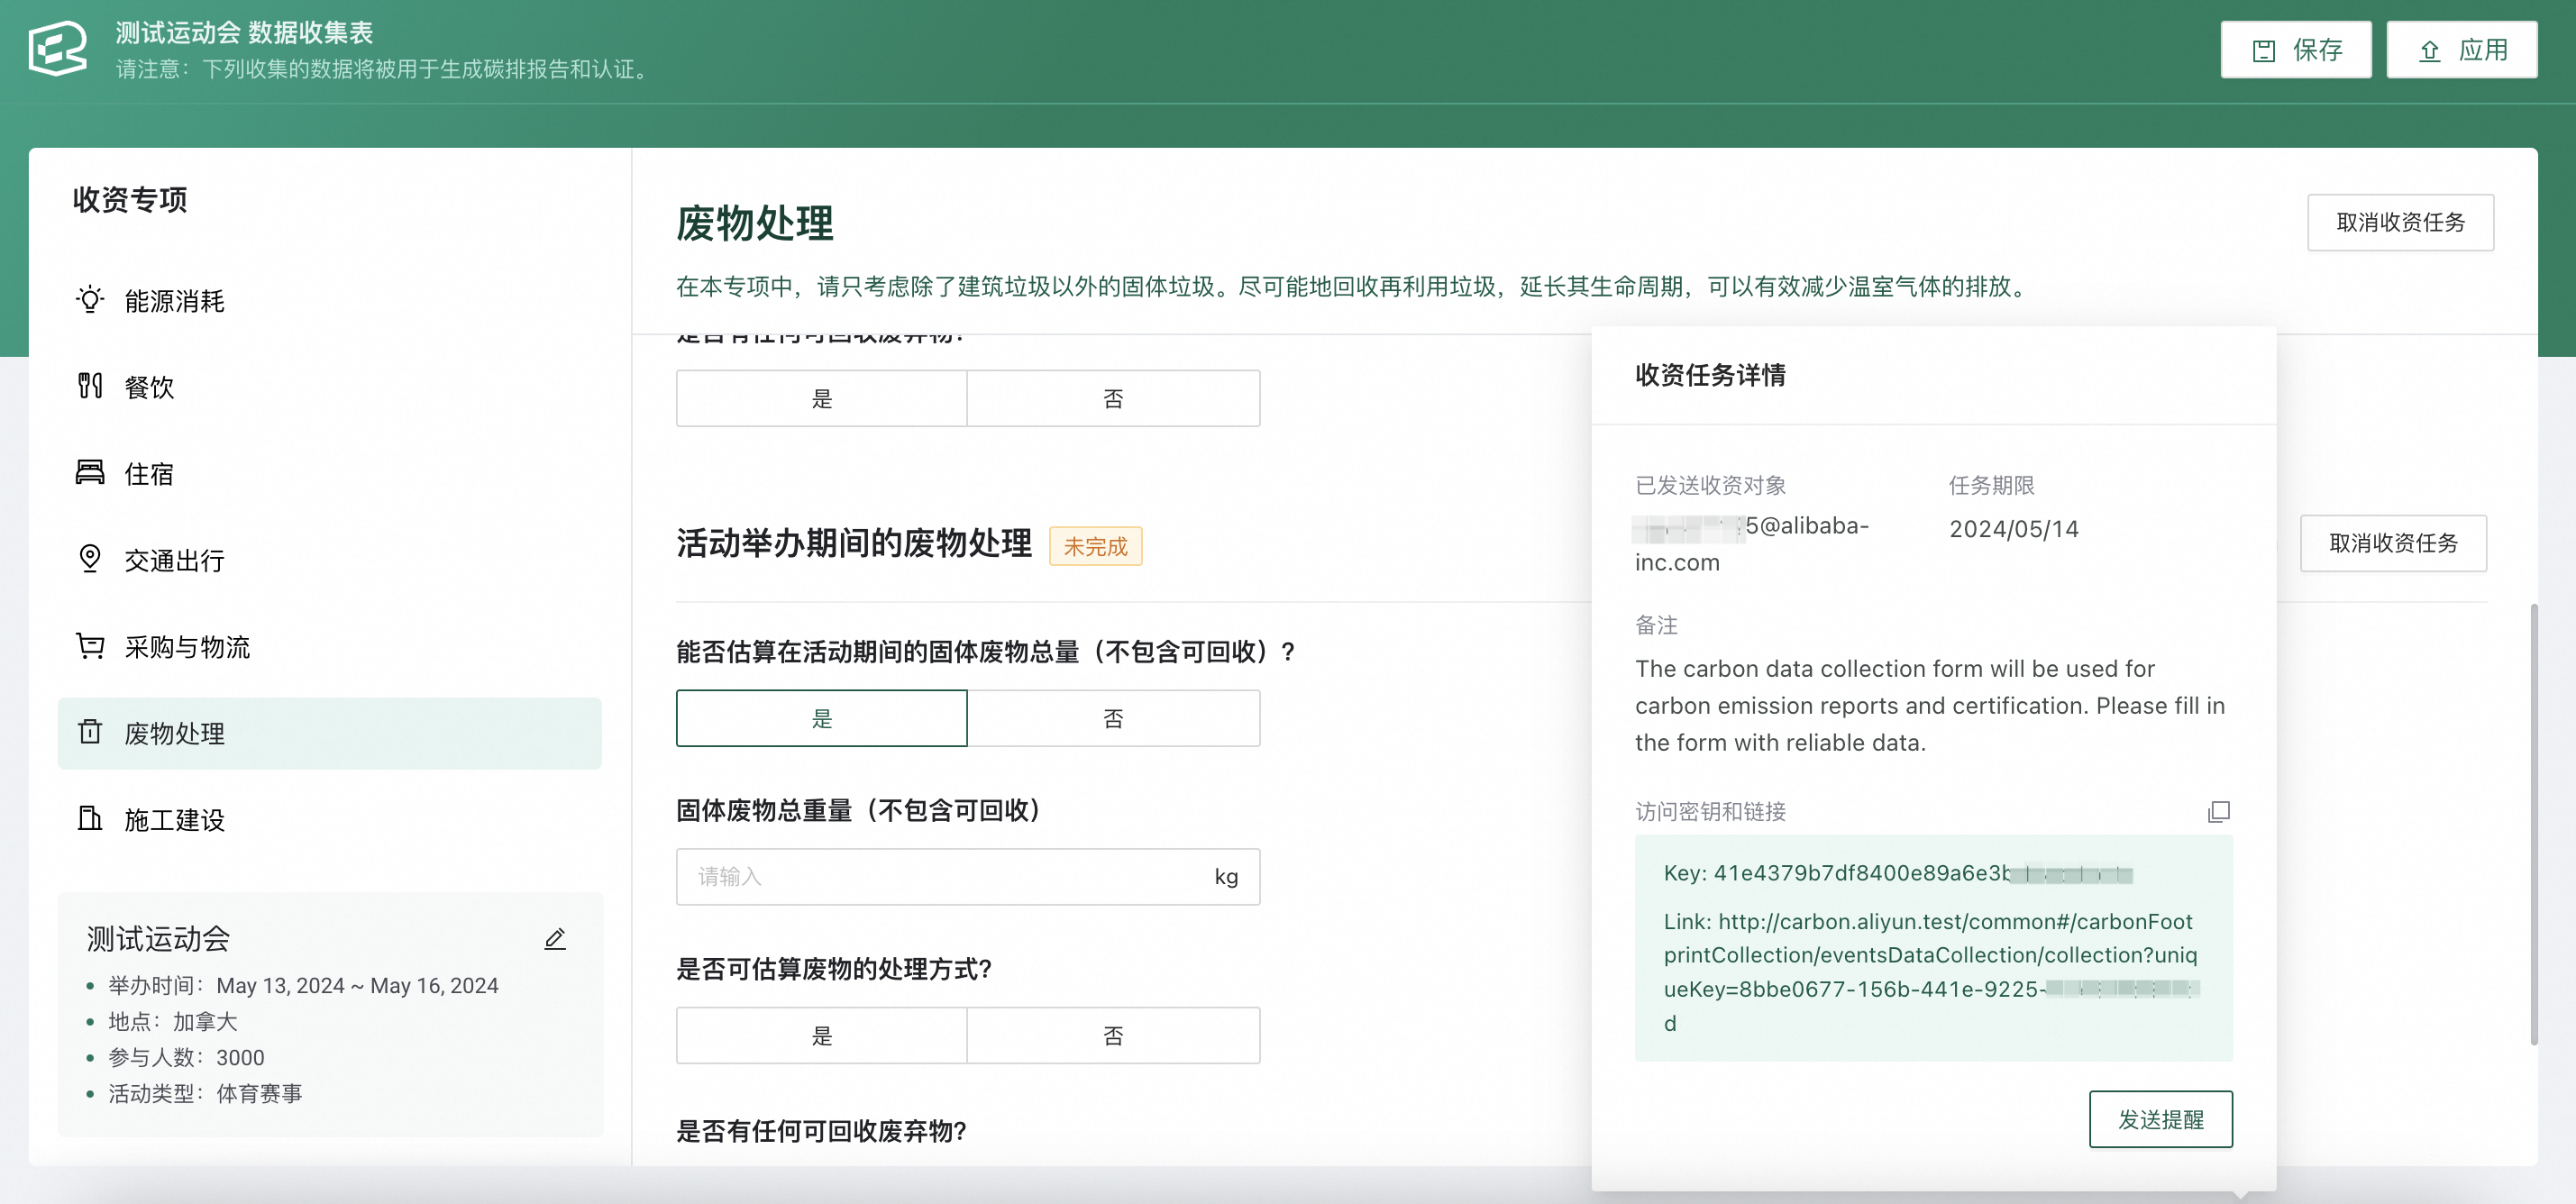2576x1204 pixels.
Task: Choose 是 for estimating solid waste total
Action: pos(821,718)
